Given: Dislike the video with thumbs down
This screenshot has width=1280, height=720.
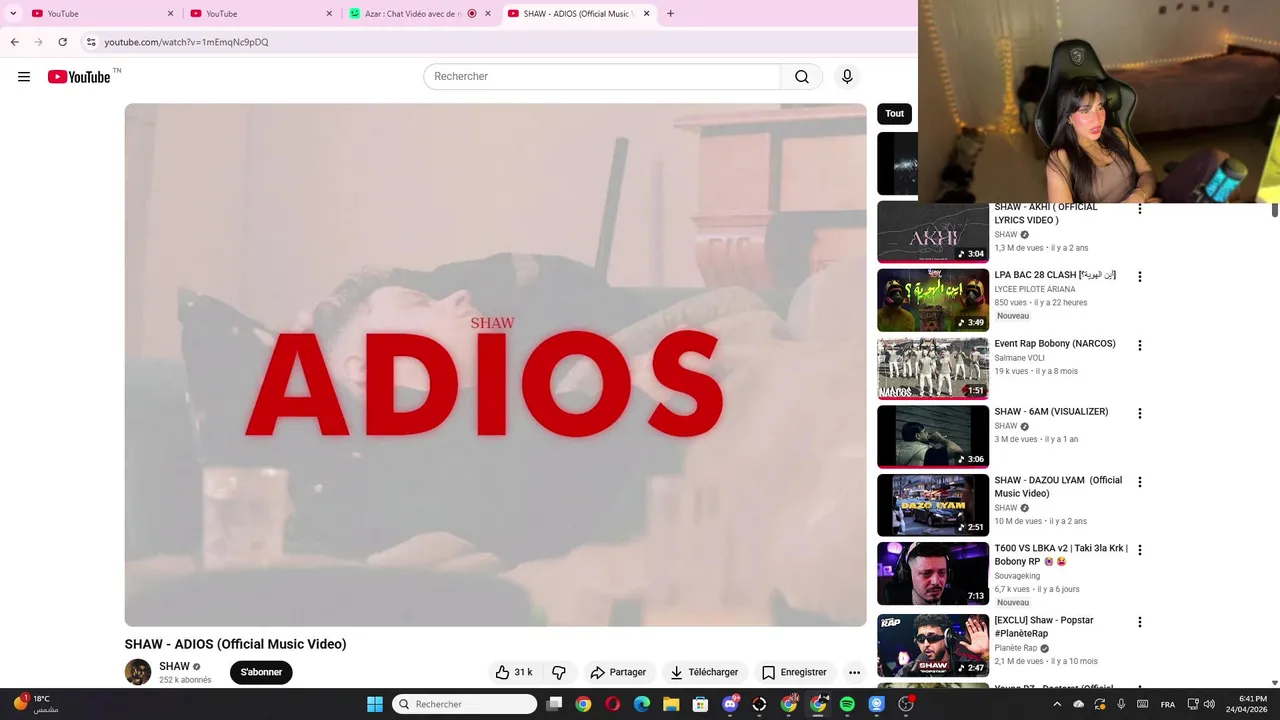Looking at the screenshot, I should pos(559,672).
